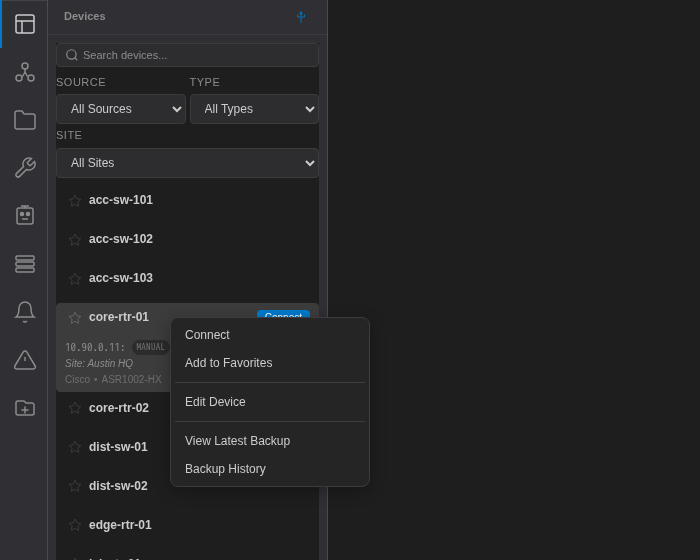Choose Edit Device in context menu

coord(270,402)
